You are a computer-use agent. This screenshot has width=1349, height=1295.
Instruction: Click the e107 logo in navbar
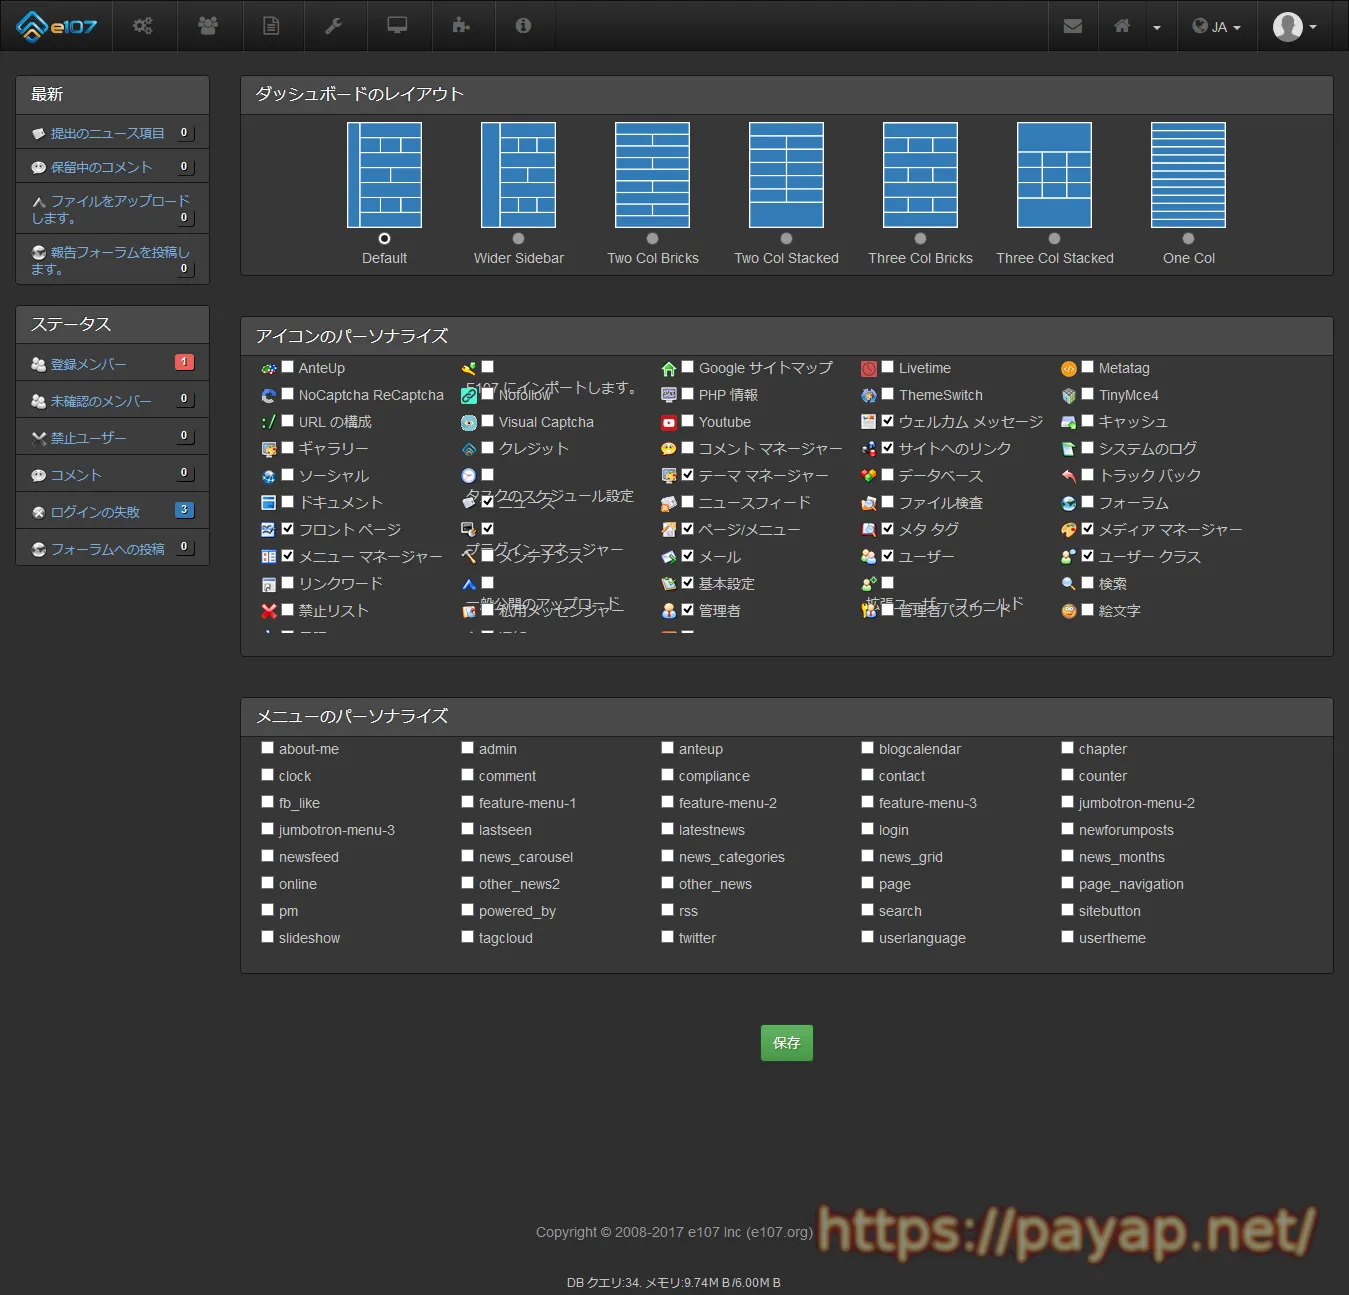pos(57,26)
